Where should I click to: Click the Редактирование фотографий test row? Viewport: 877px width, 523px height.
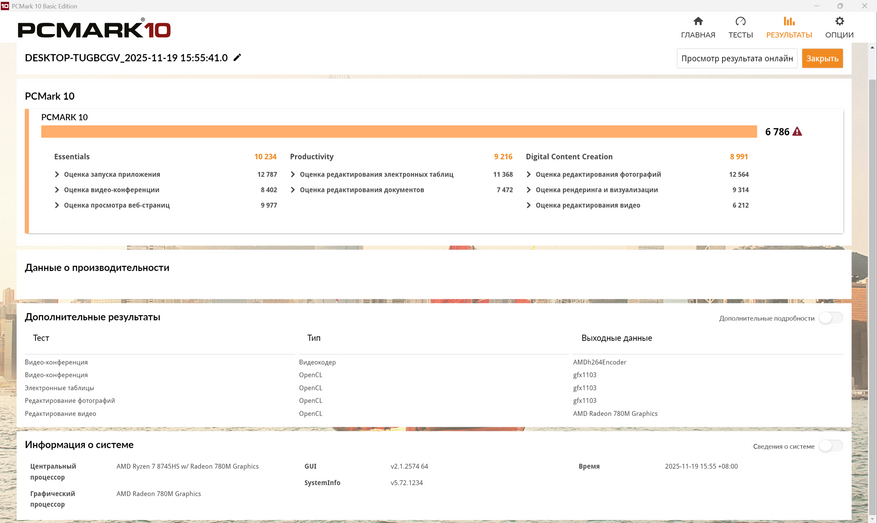[x=69, y=401]
